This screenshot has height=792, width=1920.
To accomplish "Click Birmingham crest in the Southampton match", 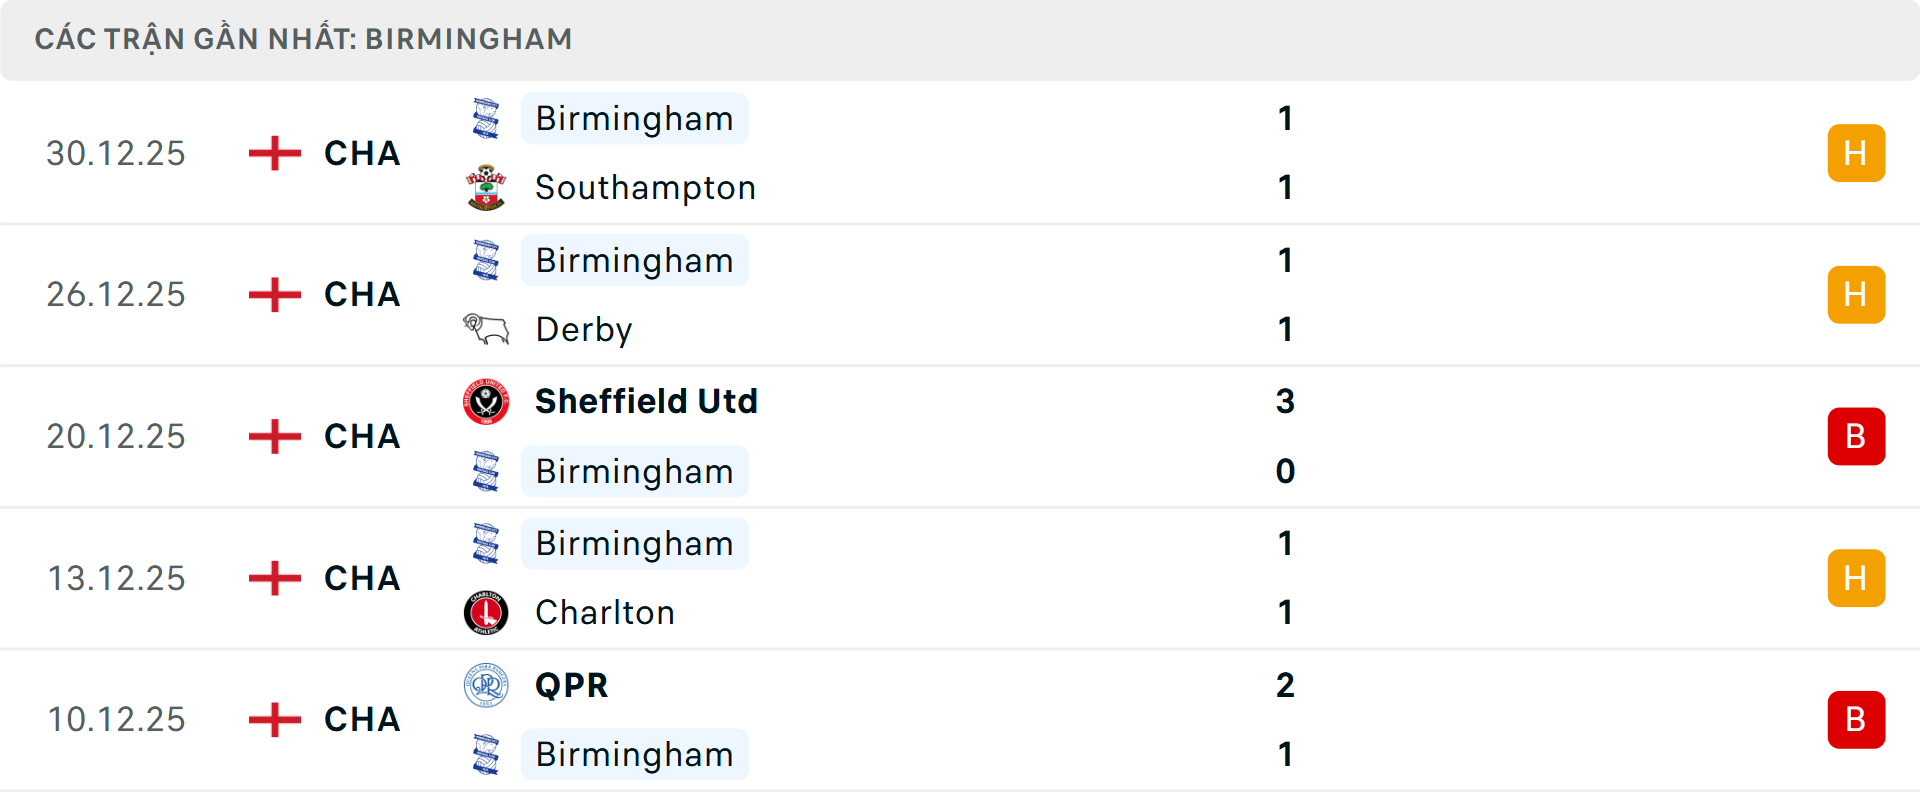I will click(486, 119).
